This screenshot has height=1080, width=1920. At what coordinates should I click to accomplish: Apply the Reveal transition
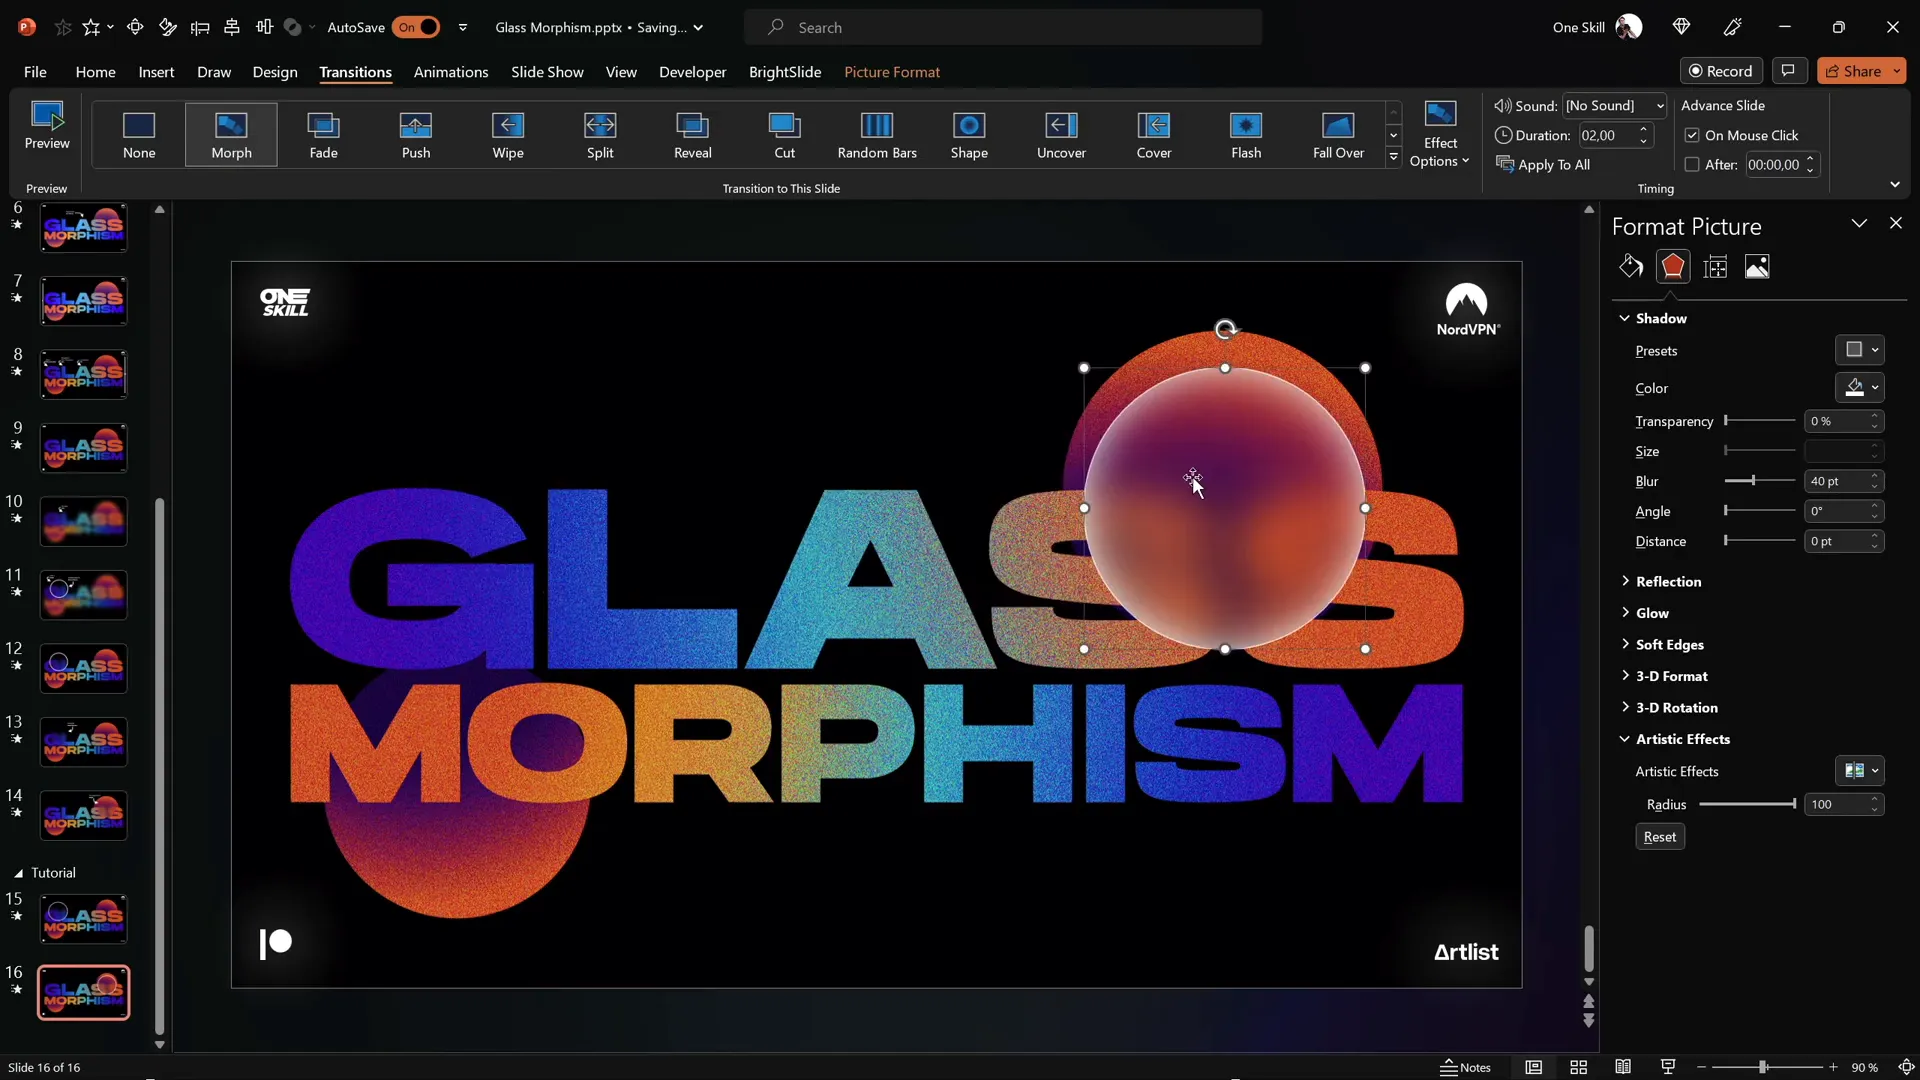coord(693,134)
